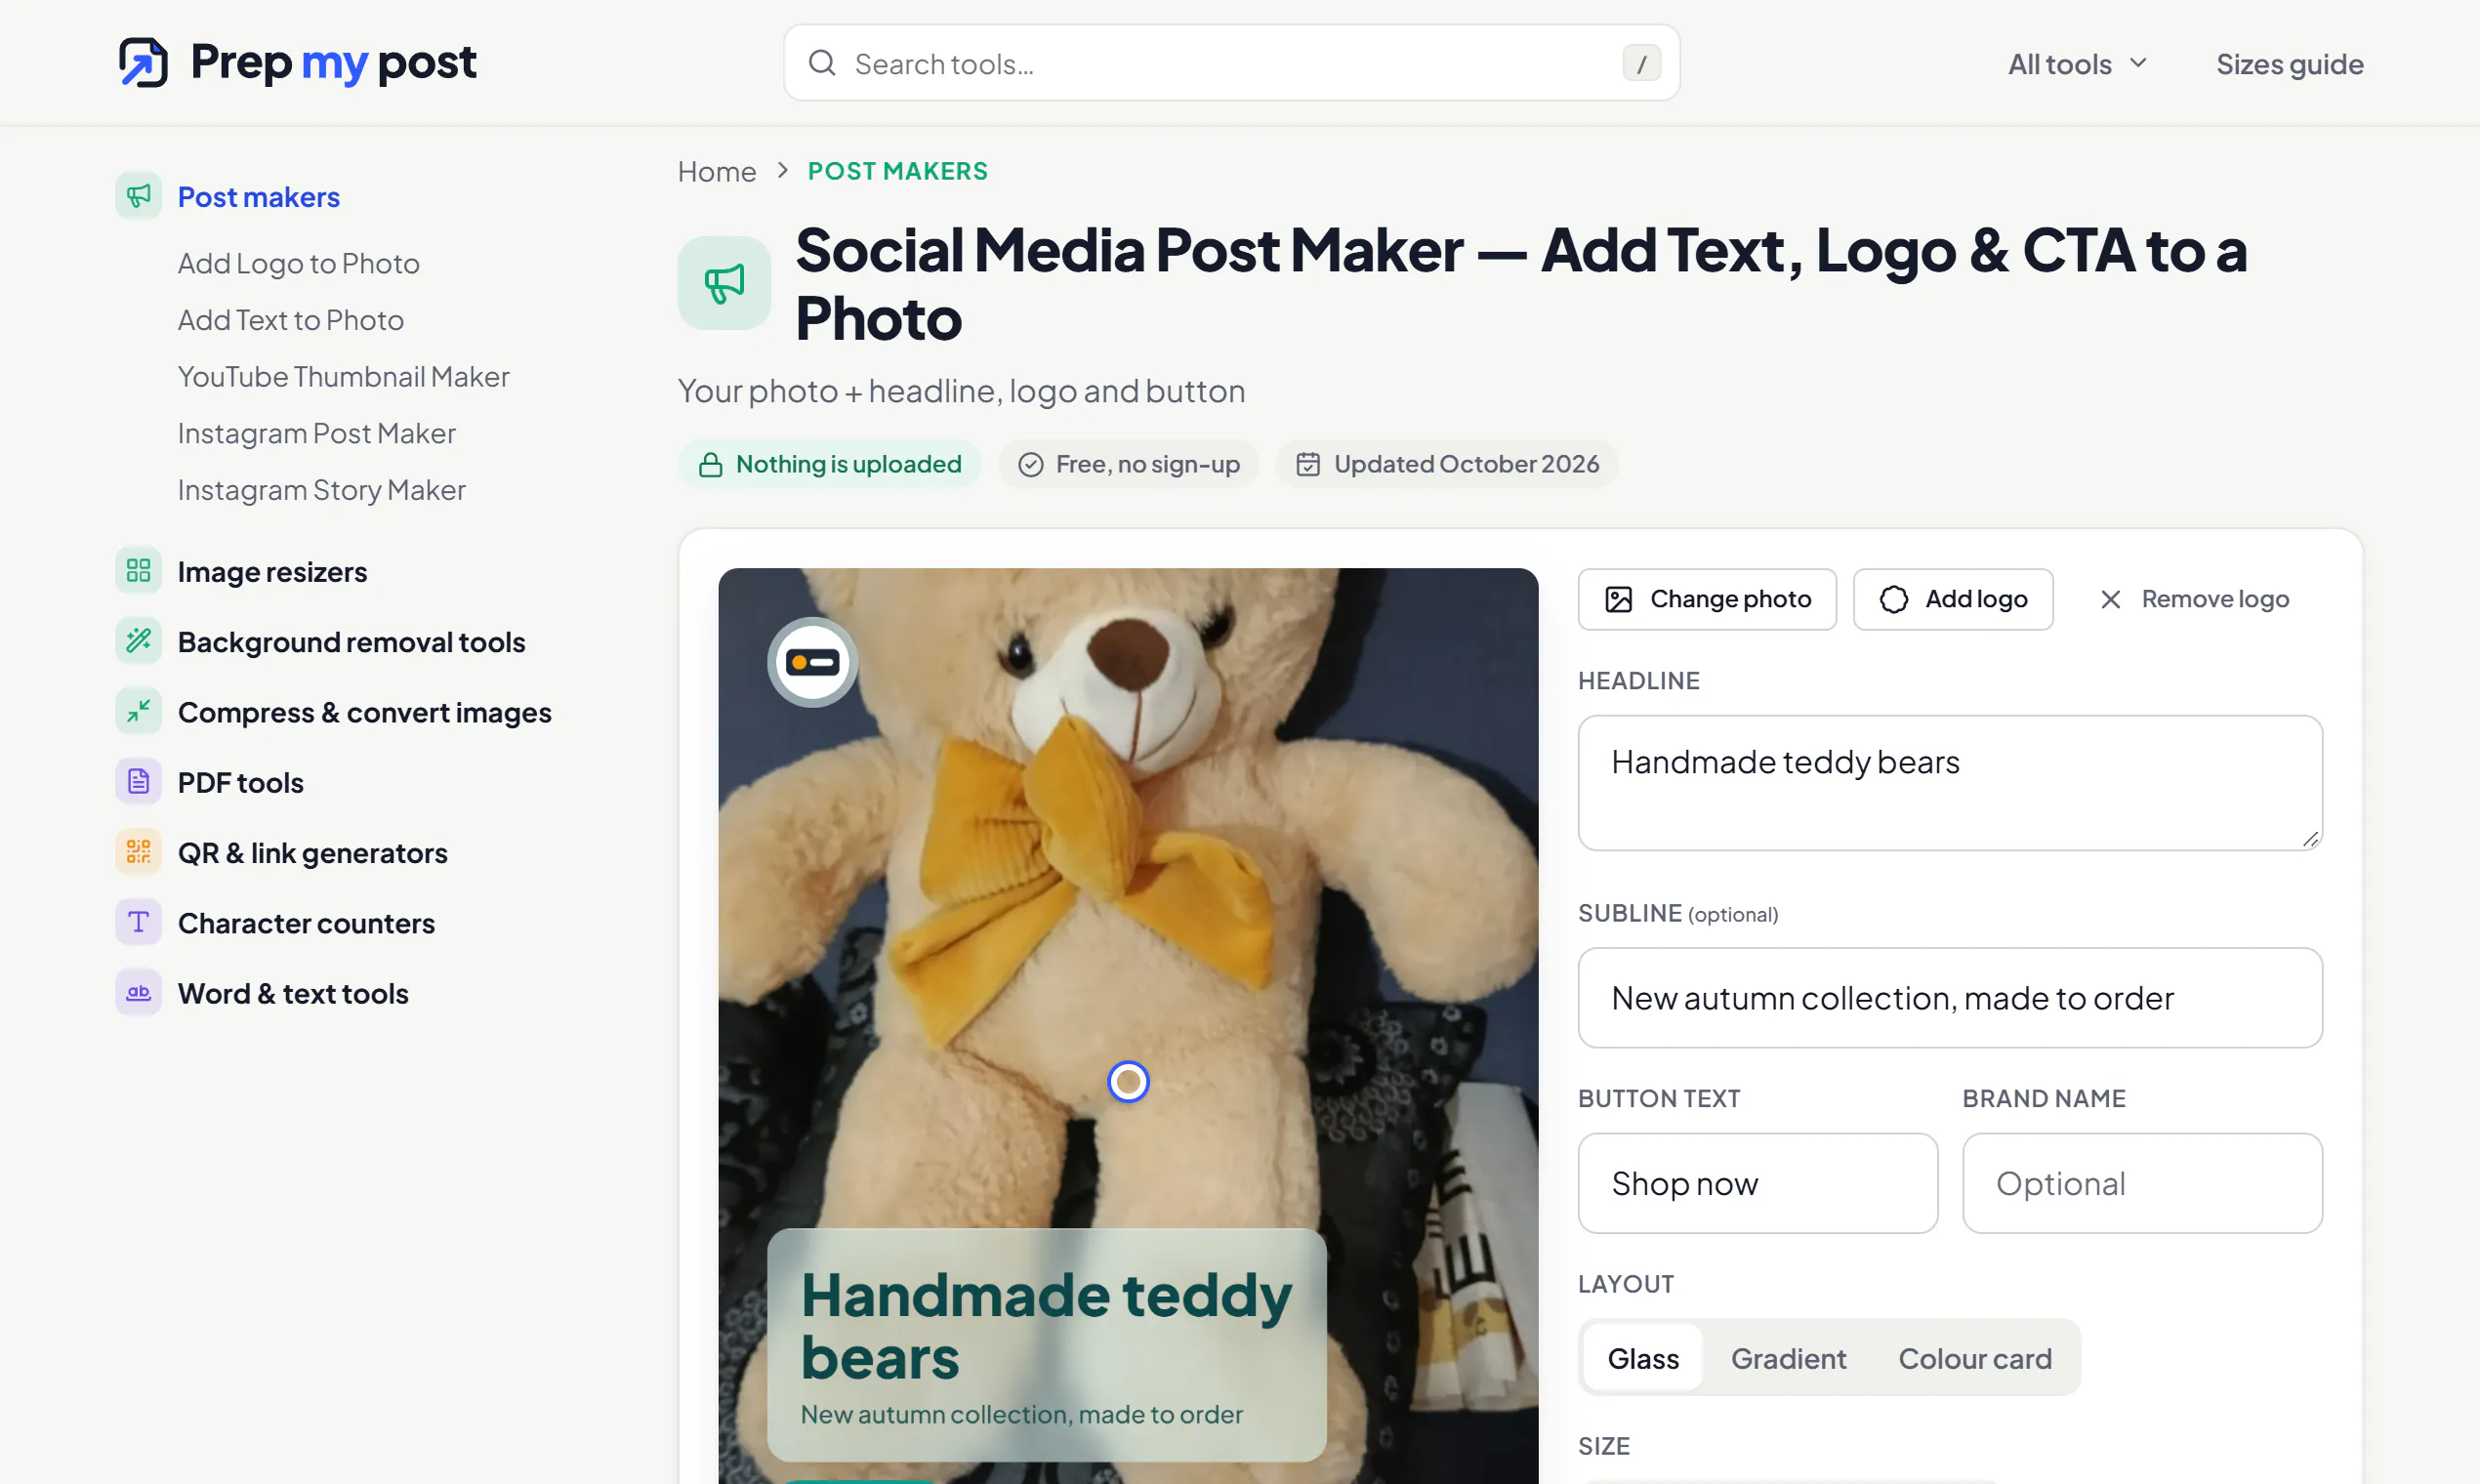The width and height of the screenshot is (2480, 1484).
Task: Click the Button text field with Shop now
Action: 1757,1183
